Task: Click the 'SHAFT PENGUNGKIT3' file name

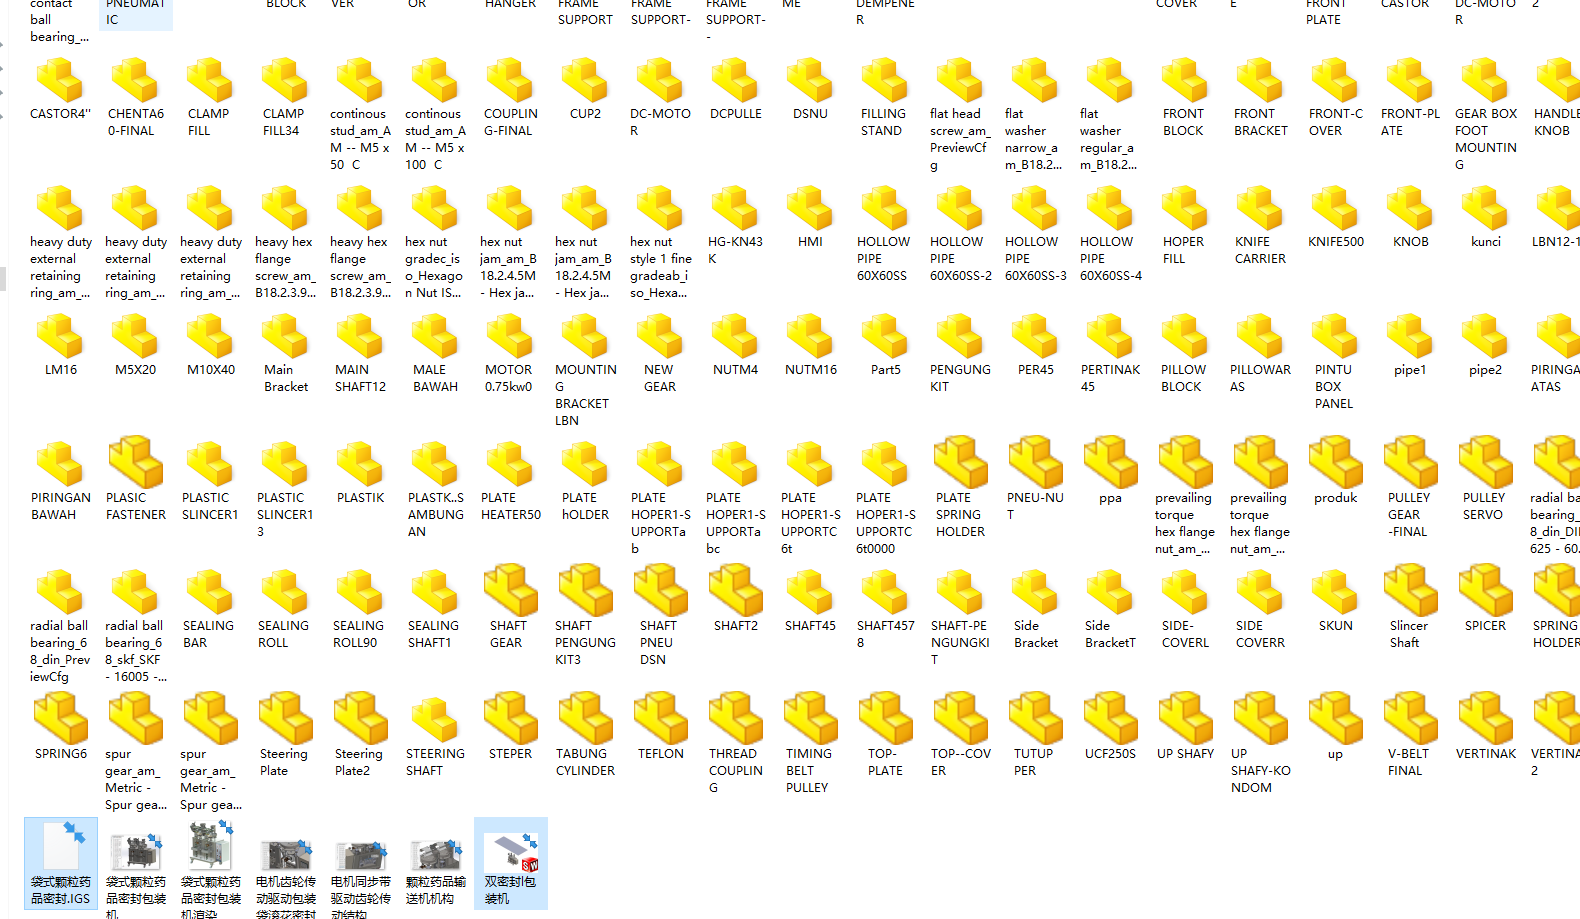Action: click(x=585, y=643)
